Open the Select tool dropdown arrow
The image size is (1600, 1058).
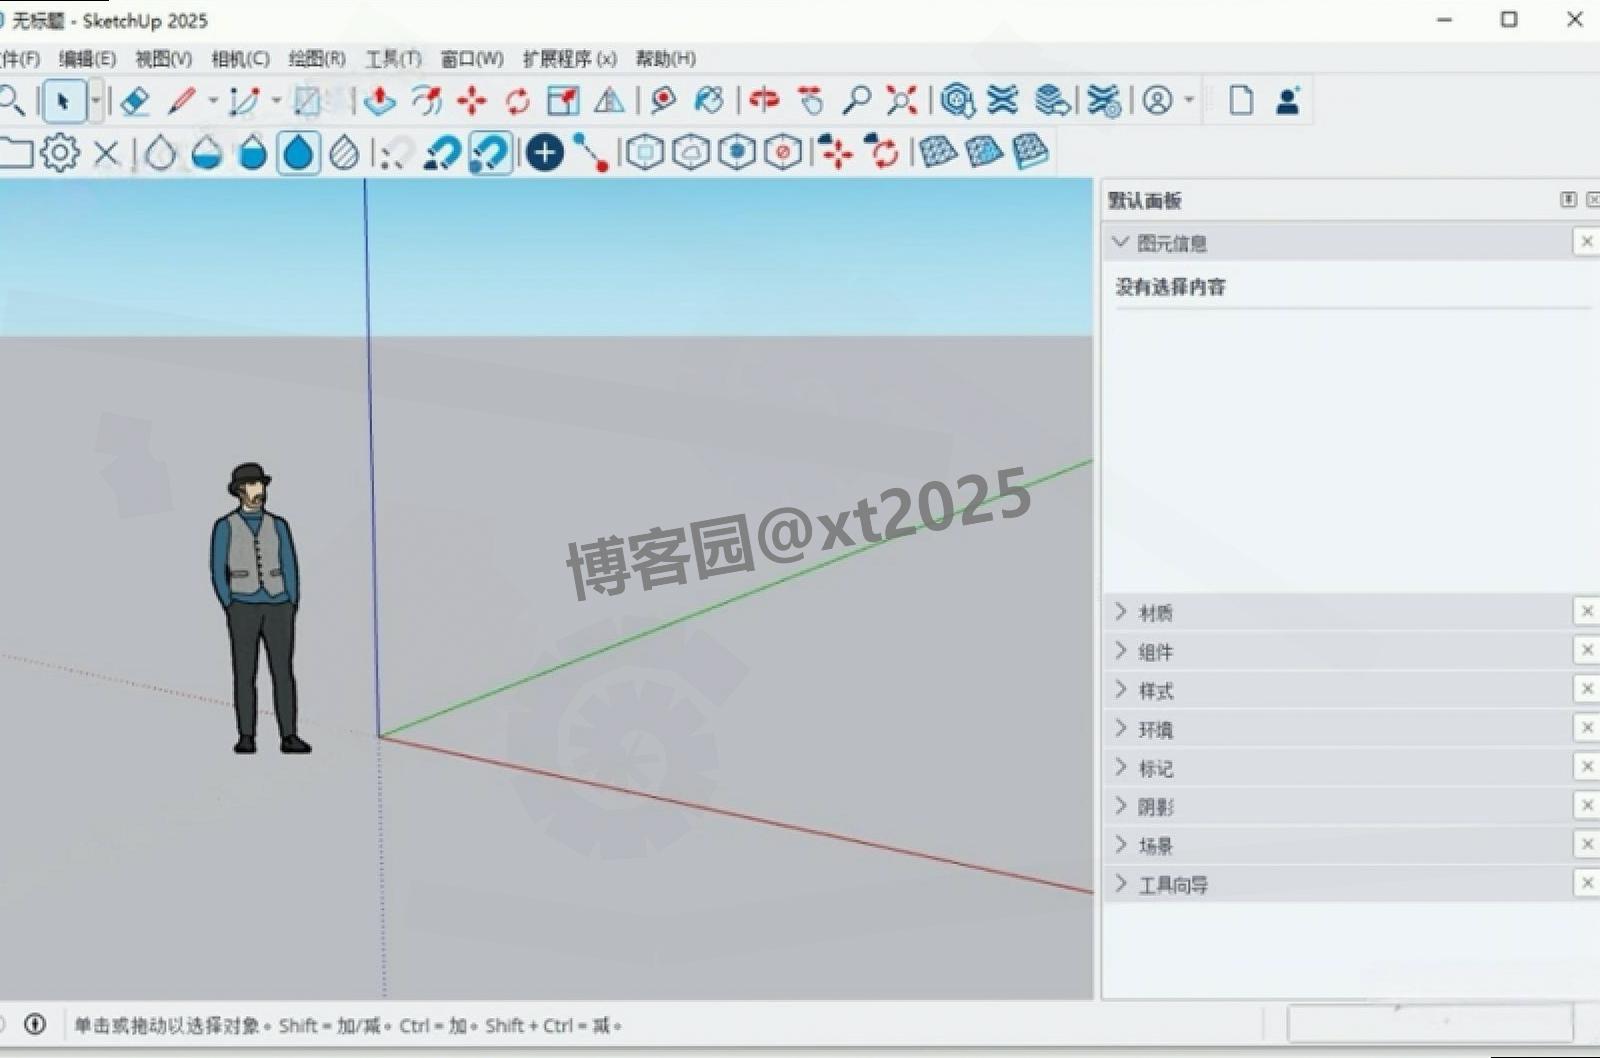pos(95,100)
